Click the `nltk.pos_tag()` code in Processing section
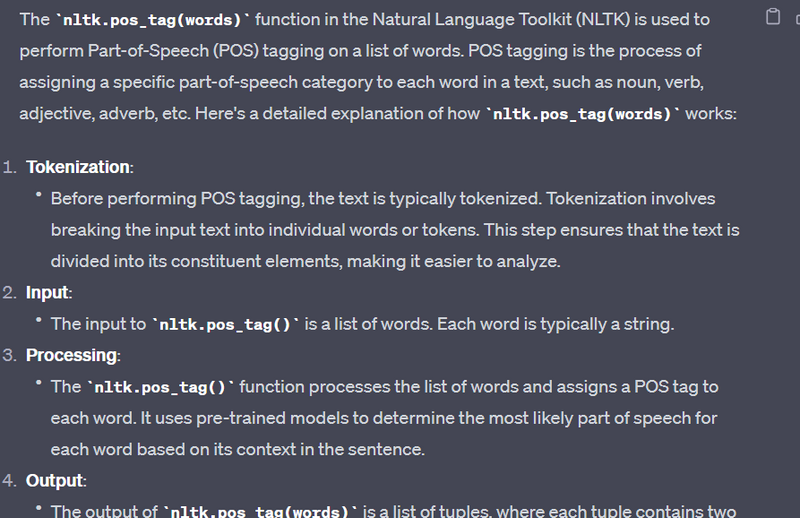This screenshot has width=800, height=518. [161, 387]
